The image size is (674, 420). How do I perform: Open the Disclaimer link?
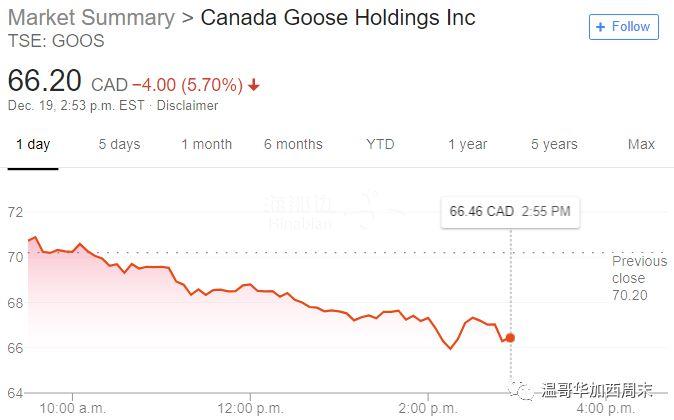click(x=188, y=106)
